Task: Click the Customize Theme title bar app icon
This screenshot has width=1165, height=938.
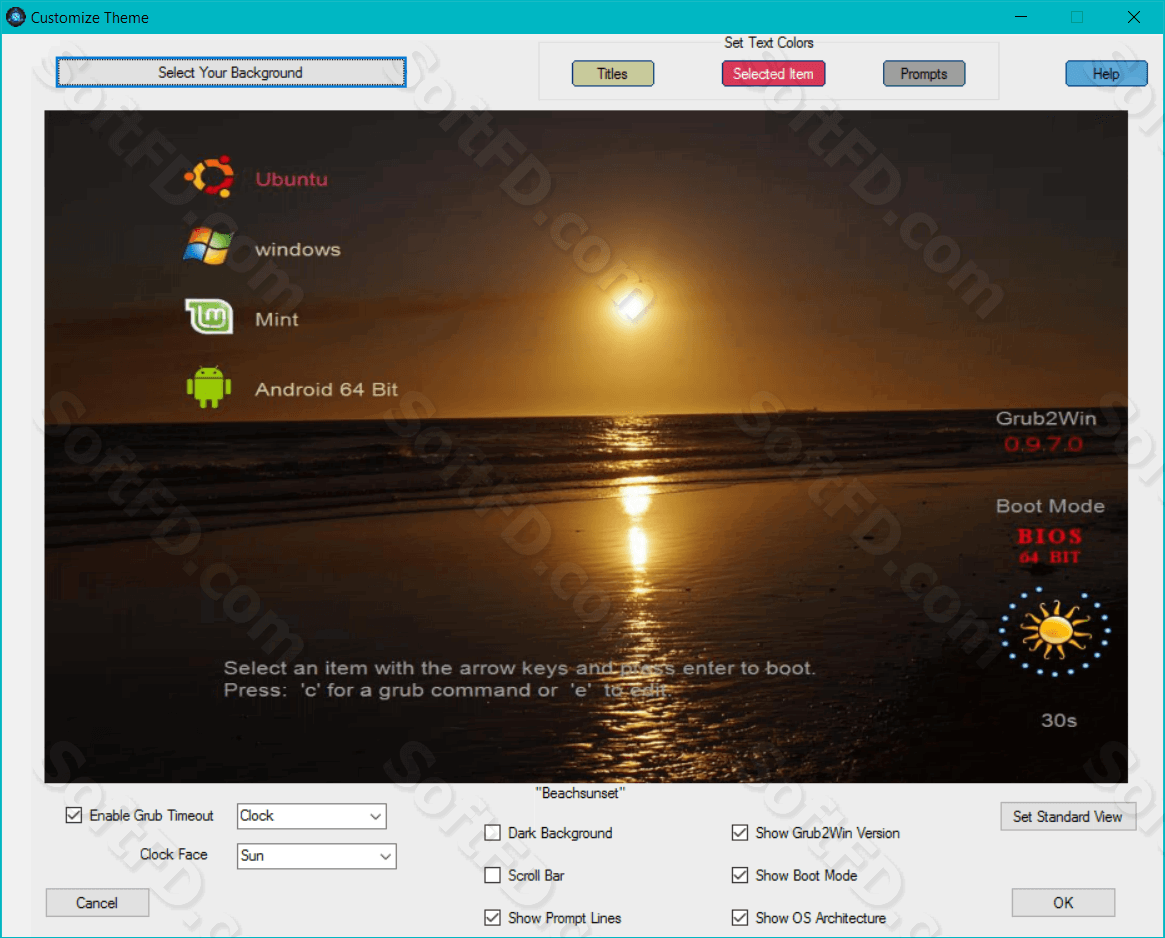Action: coord(16,17)
